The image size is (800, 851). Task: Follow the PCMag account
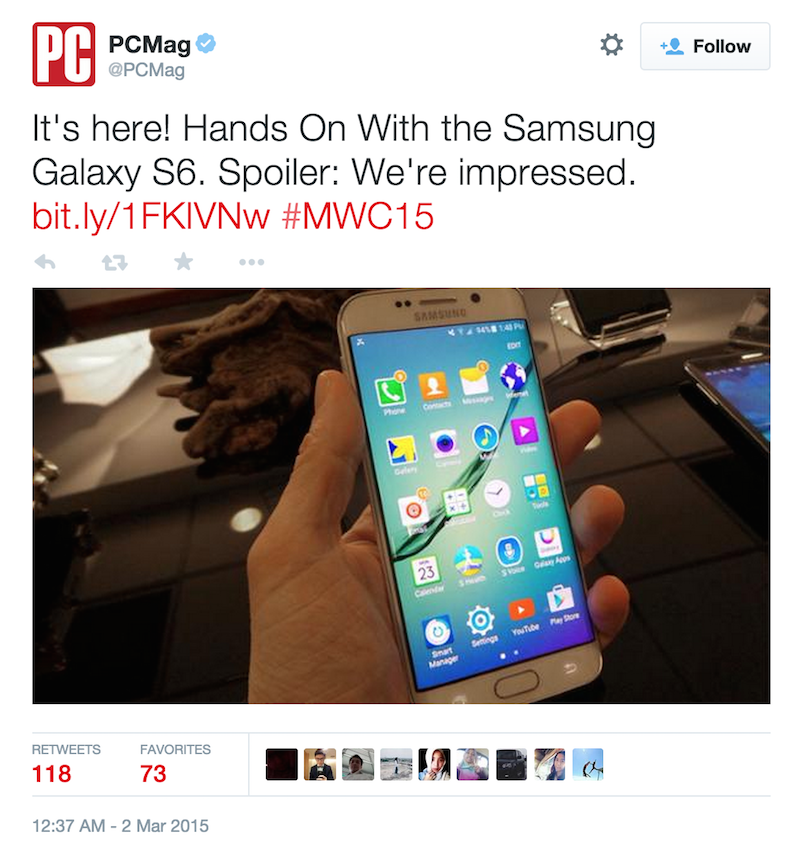(705, 46)
